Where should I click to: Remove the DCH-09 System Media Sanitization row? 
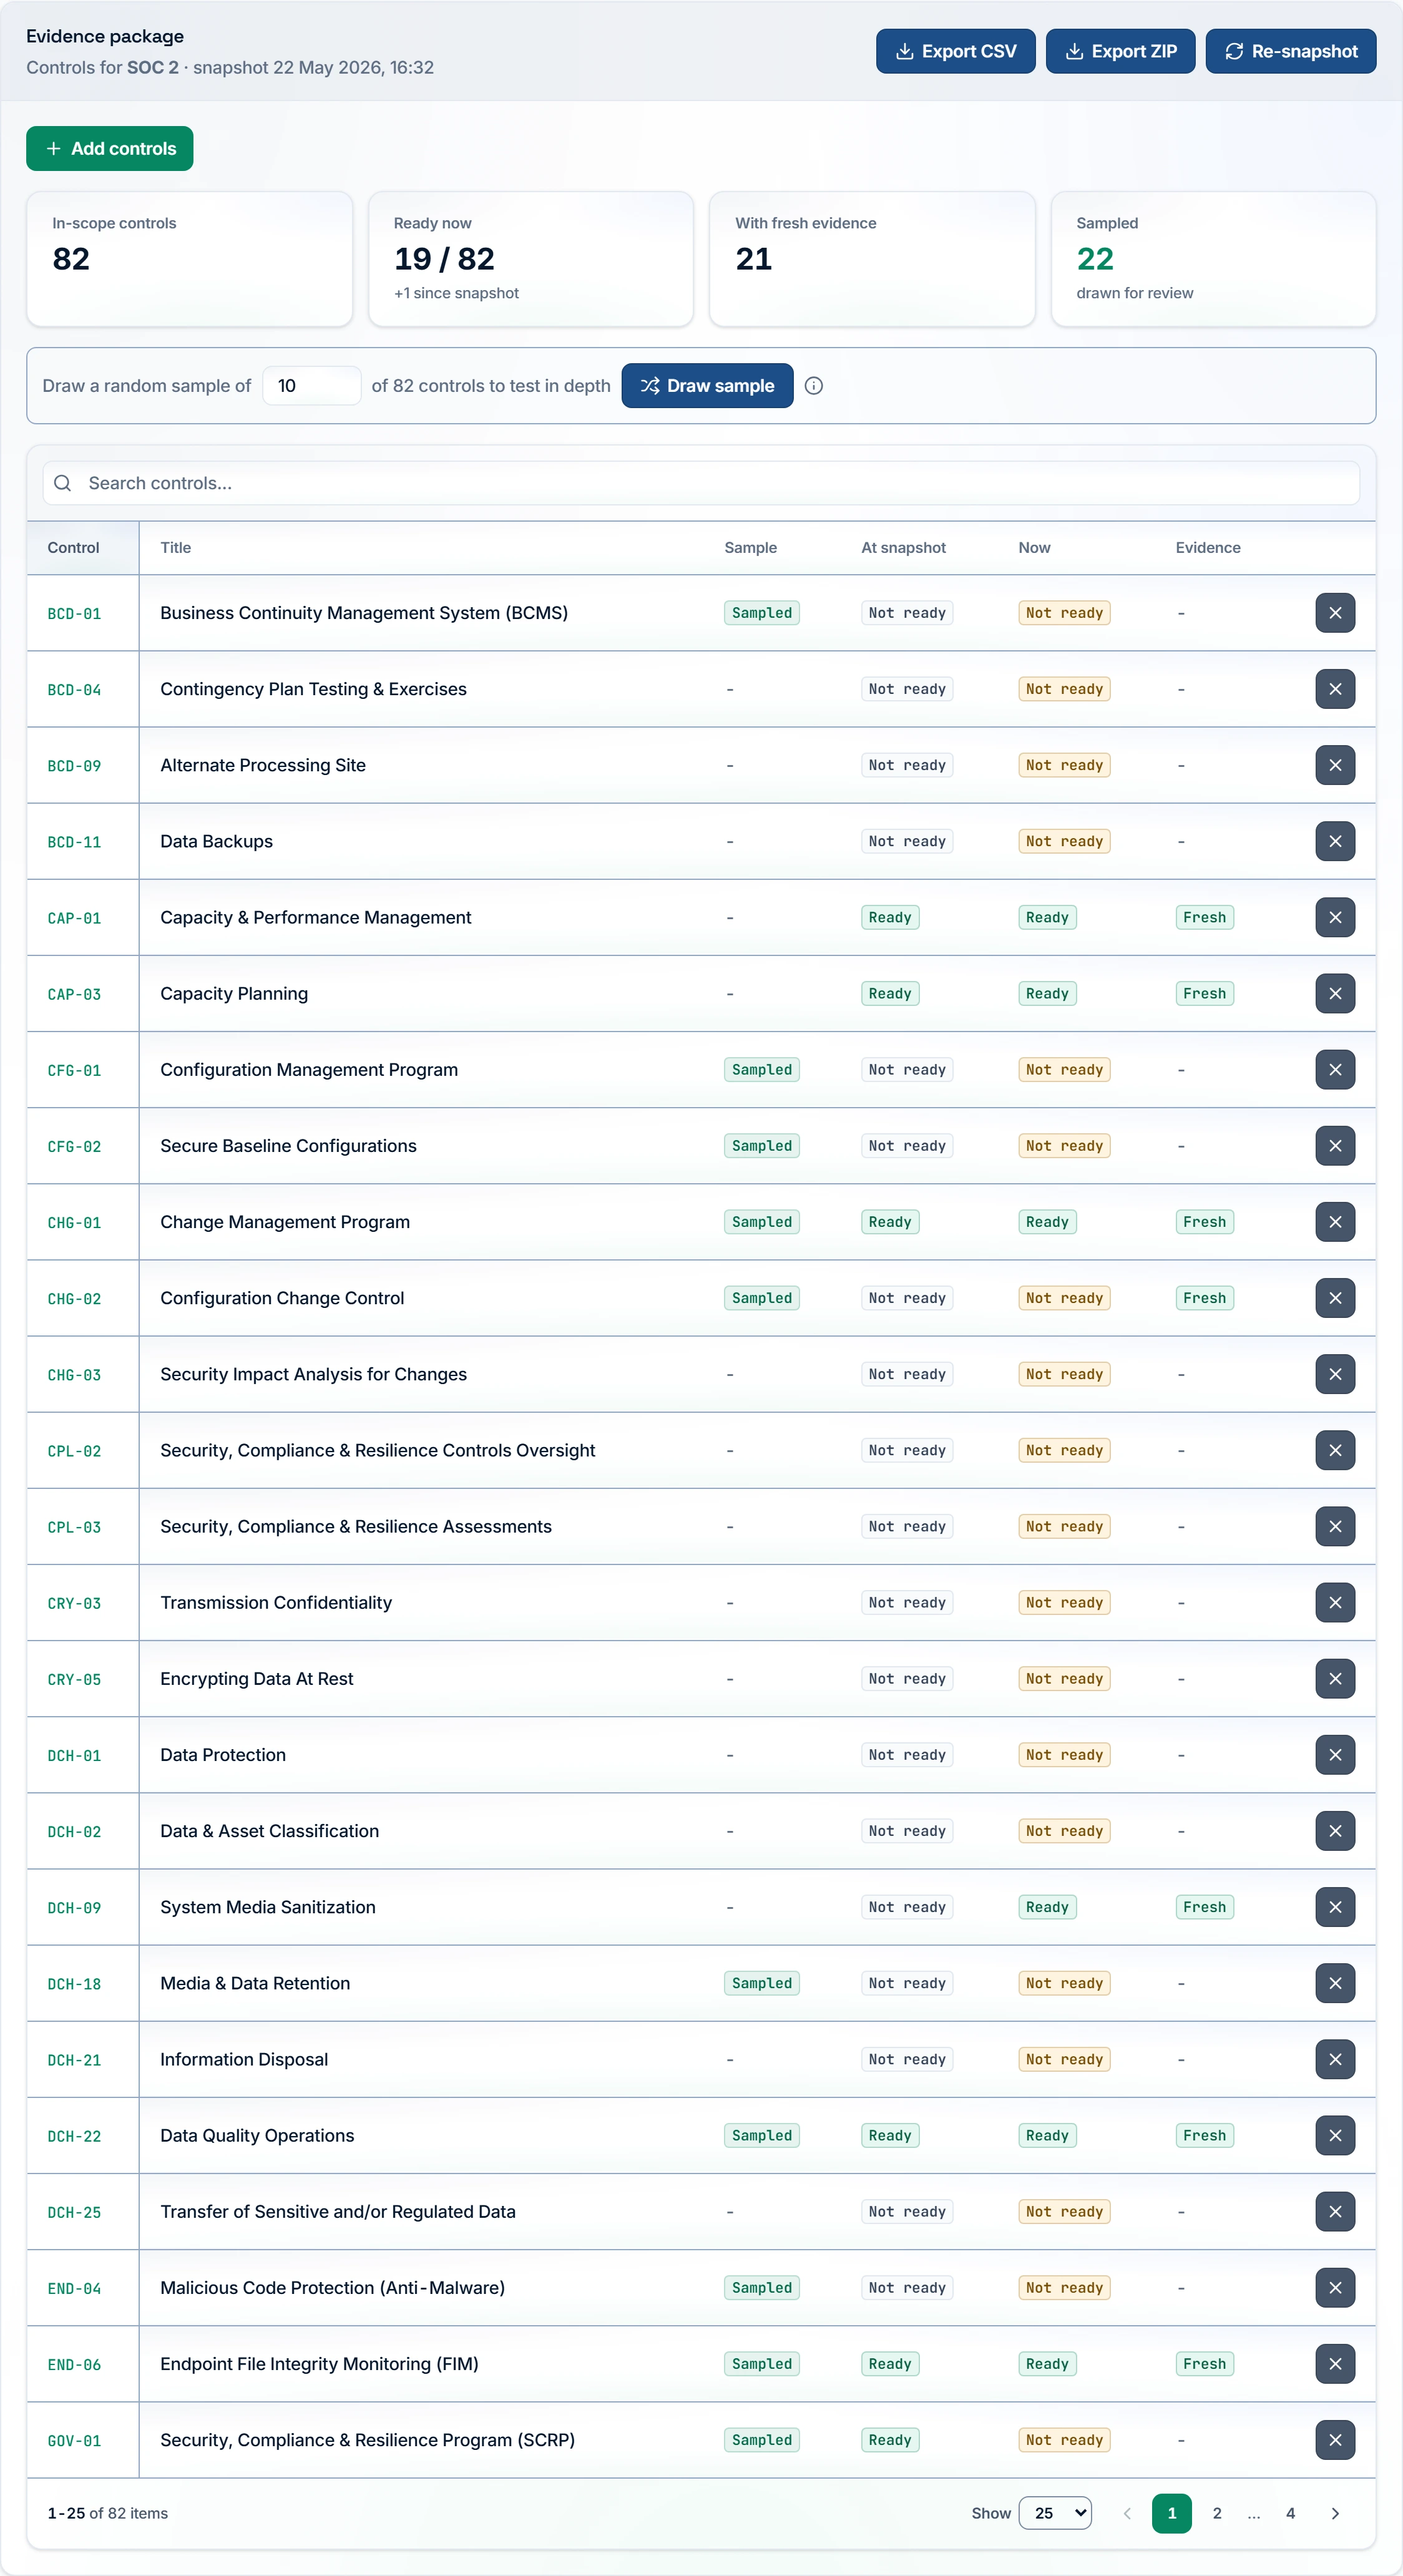1335,1907
